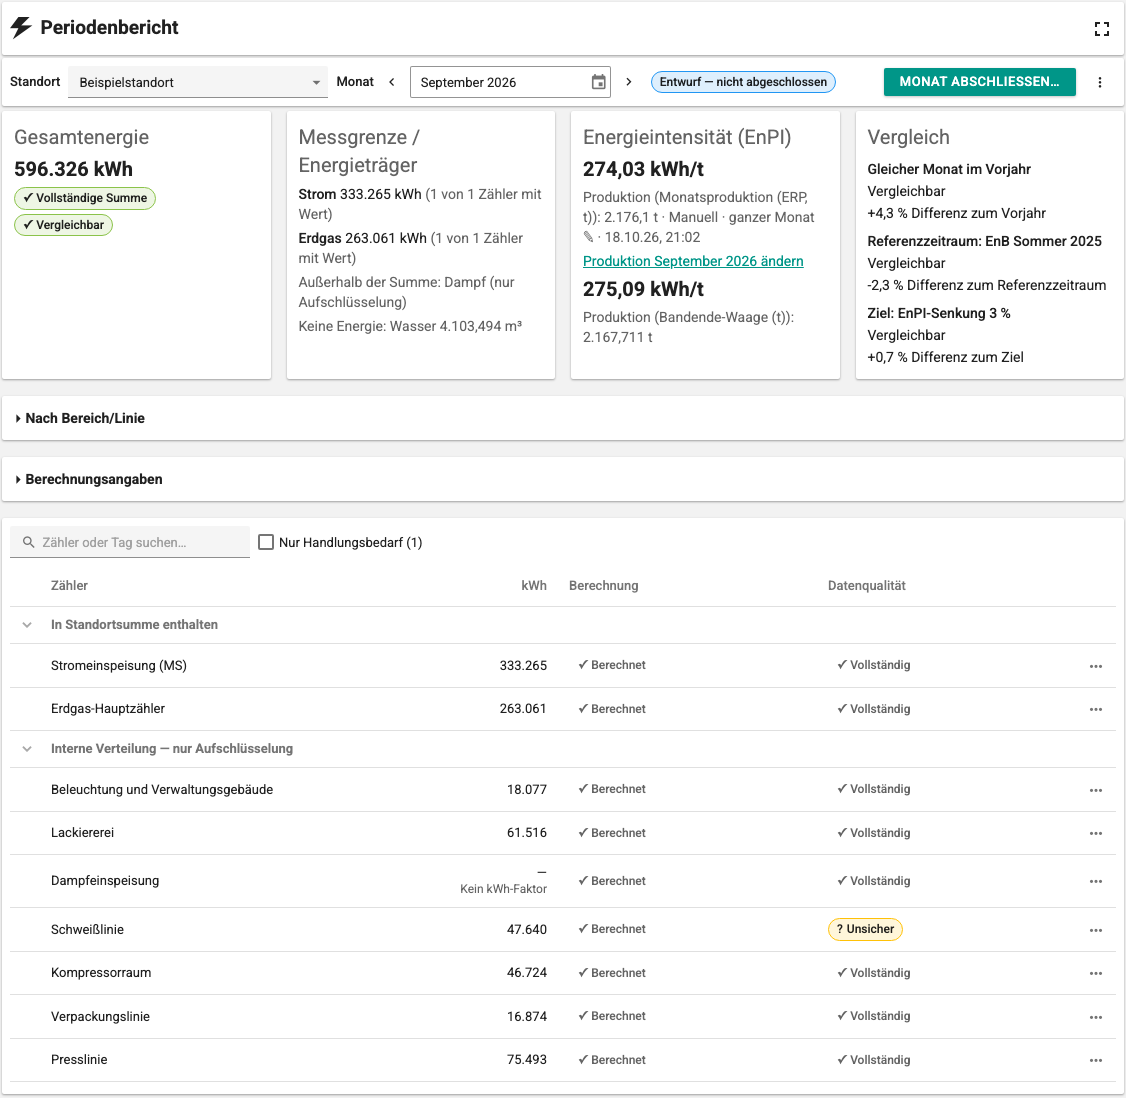1126x1098 pixels.
Task: Click the lightning bolt Periodenbericht logo
Action: pyautogui.click(x=21, y=27)
